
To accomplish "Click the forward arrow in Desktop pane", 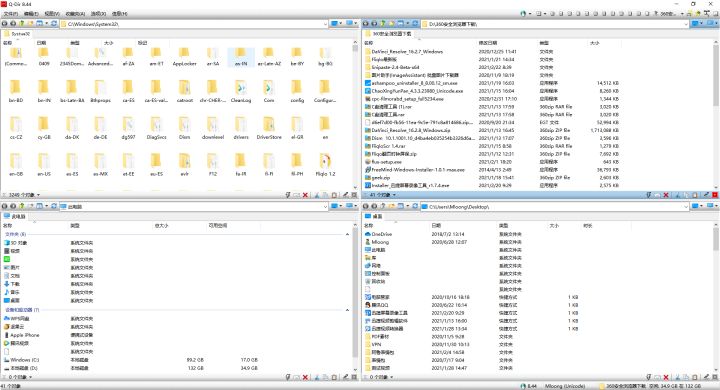I will pos(374,206).
